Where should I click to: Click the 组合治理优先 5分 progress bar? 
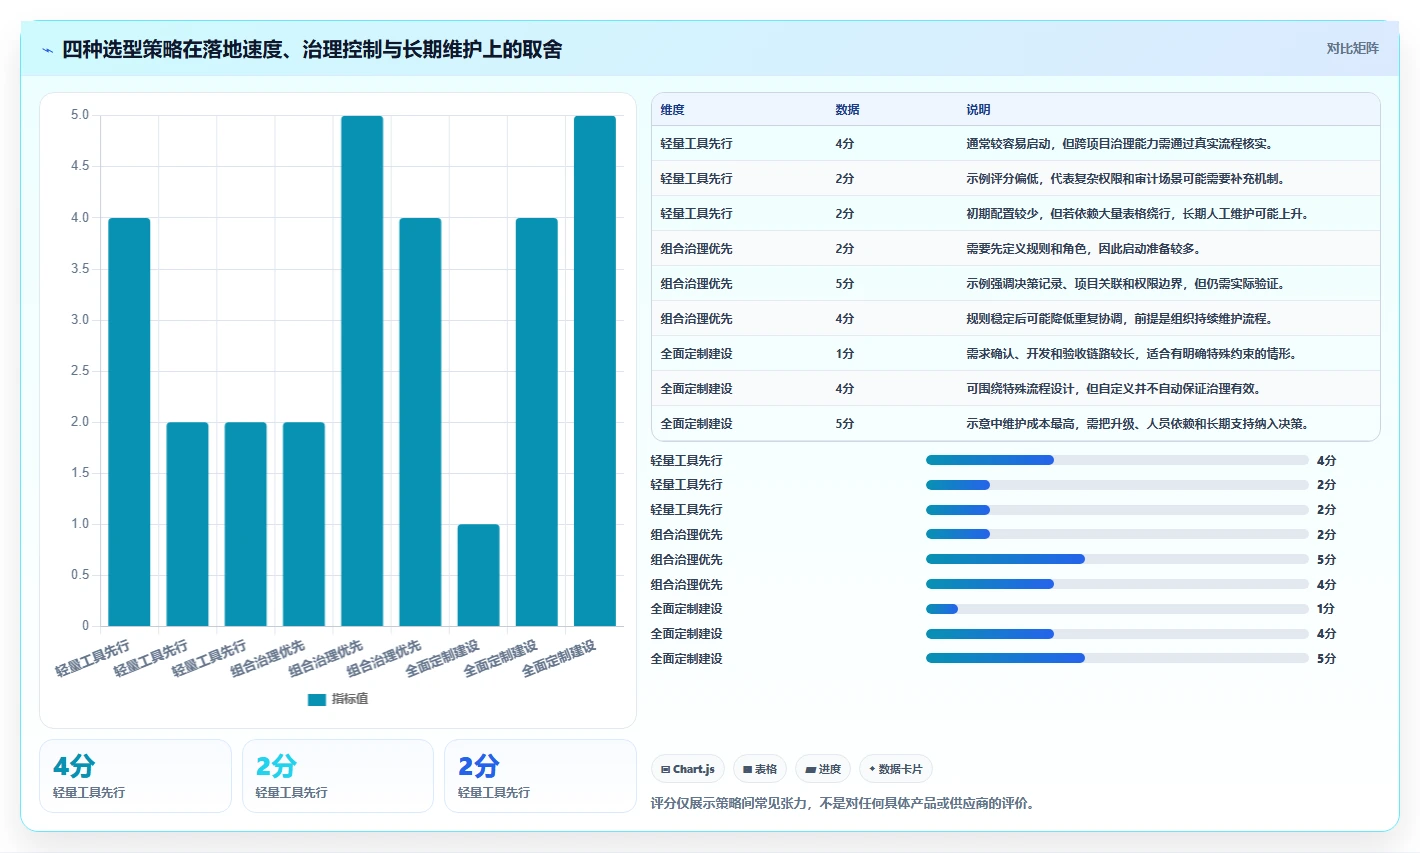coord(1117,559)
